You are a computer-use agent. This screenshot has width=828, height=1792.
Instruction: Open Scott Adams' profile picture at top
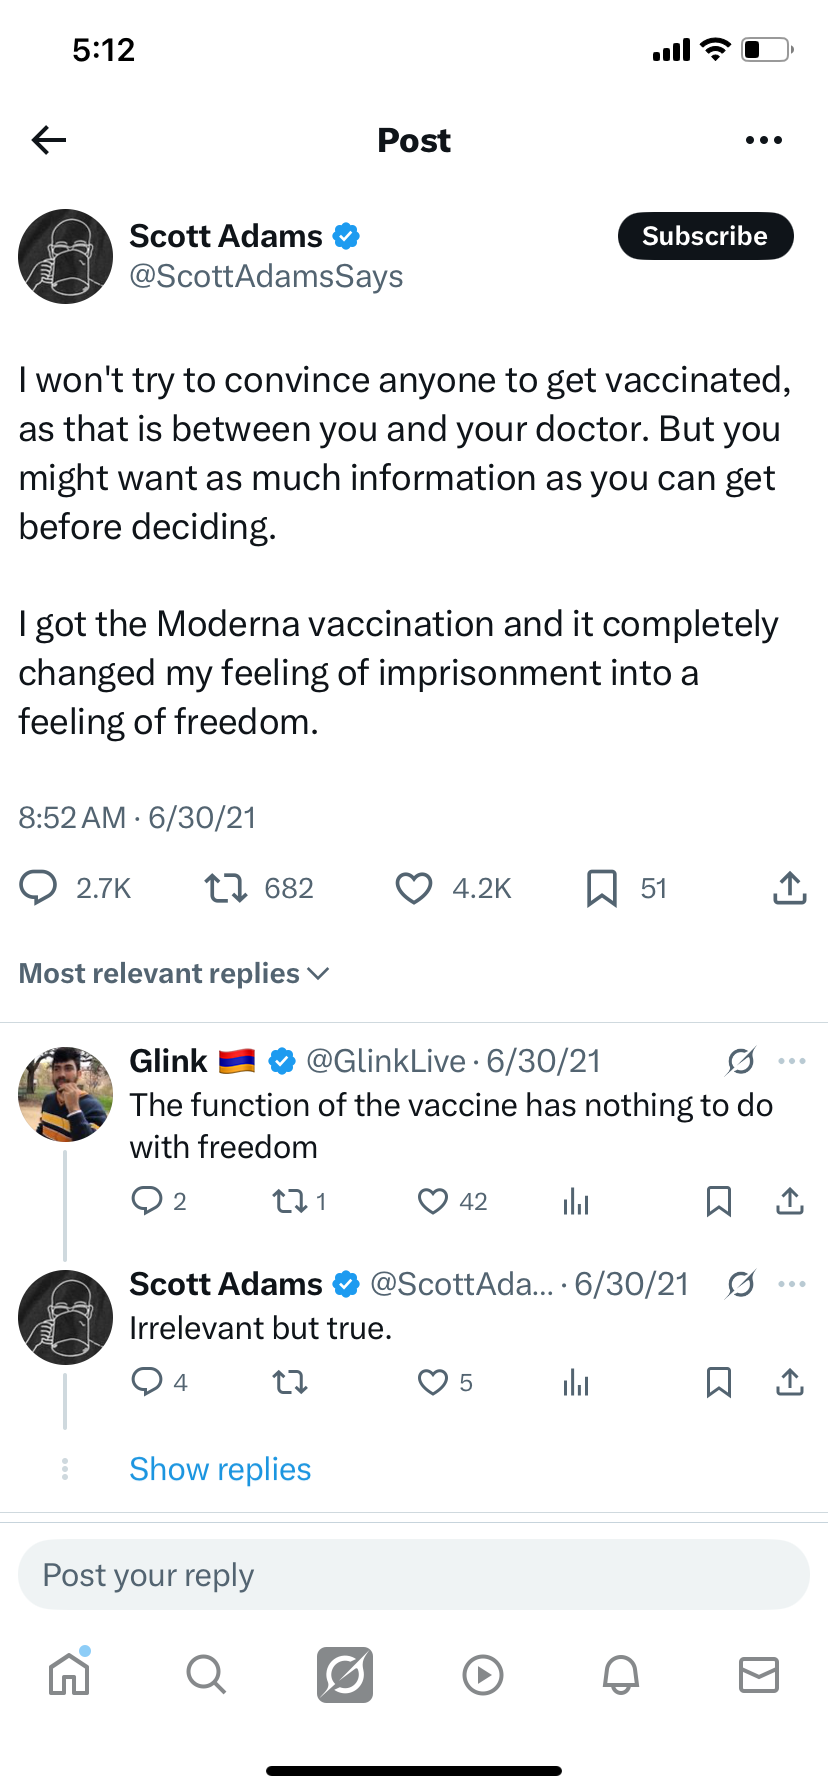[66, 256]
